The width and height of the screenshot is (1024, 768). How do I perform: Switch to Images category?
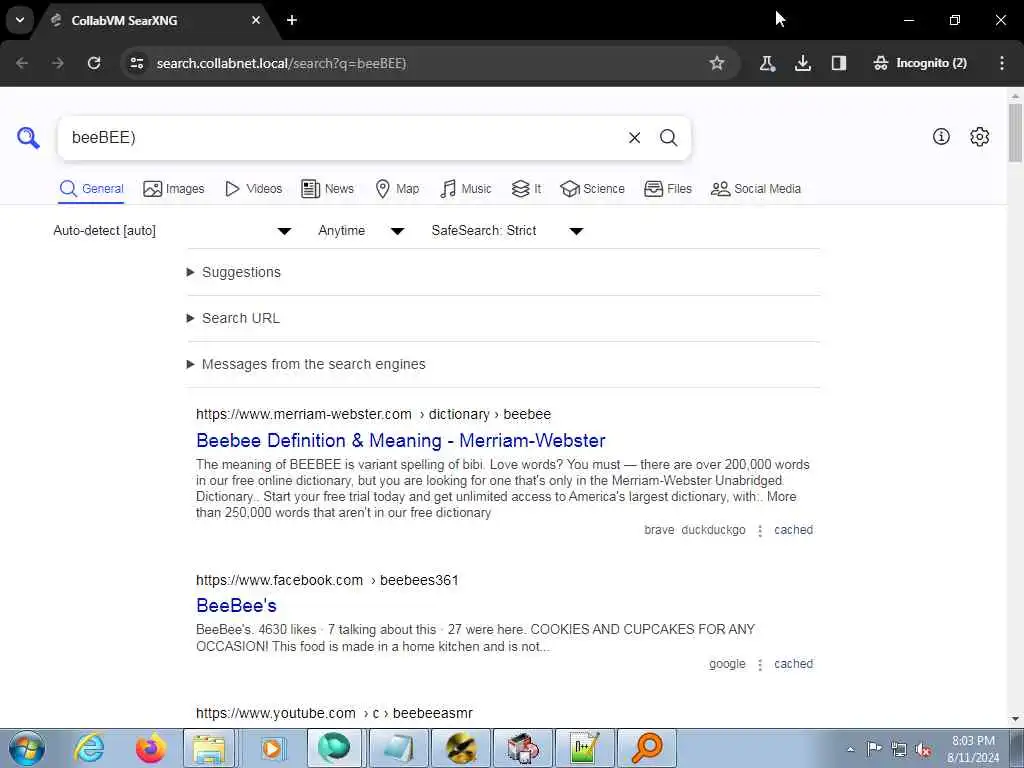tap(174, 189)
